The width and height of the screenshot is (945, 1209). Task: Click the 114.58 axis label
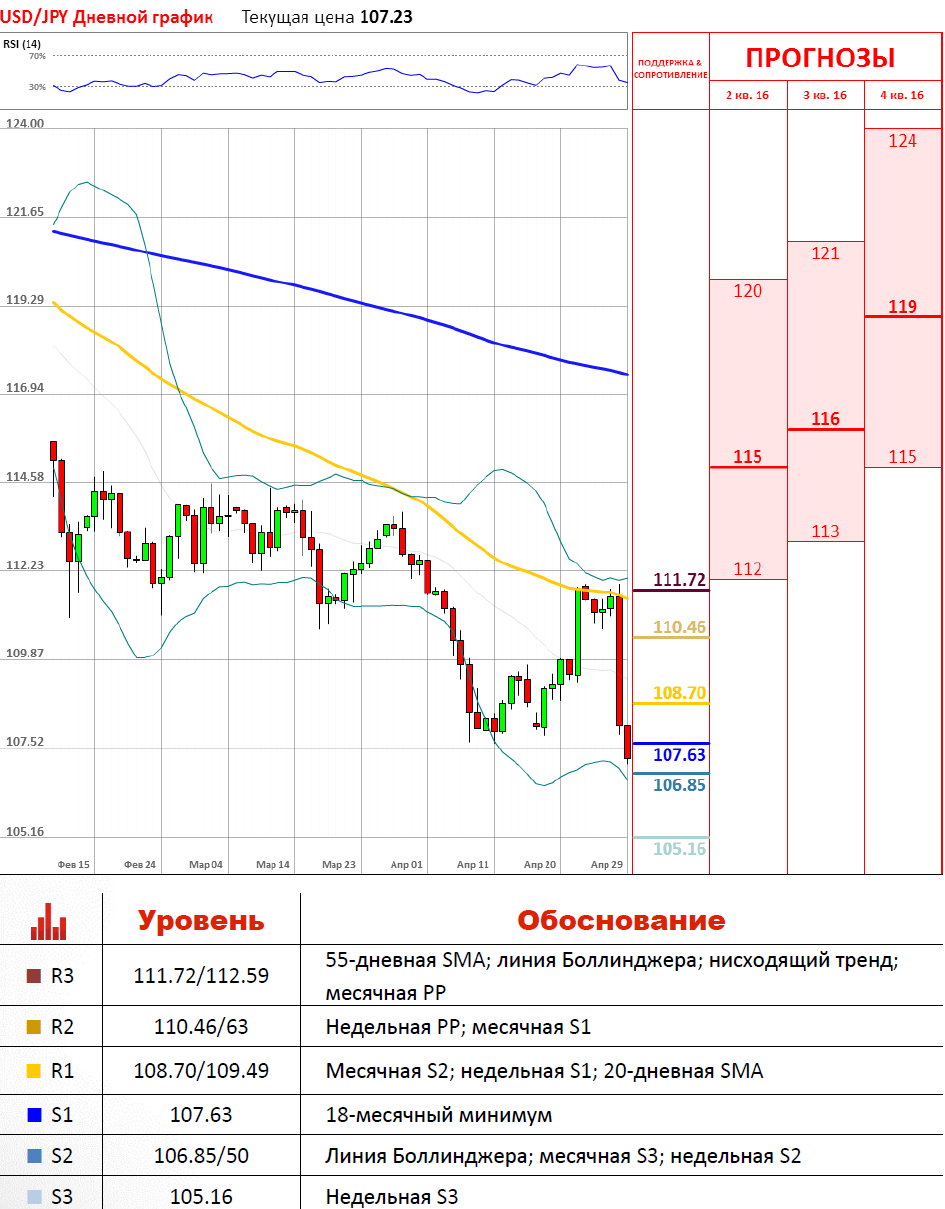pyautogui.click(x=25, y=476)
